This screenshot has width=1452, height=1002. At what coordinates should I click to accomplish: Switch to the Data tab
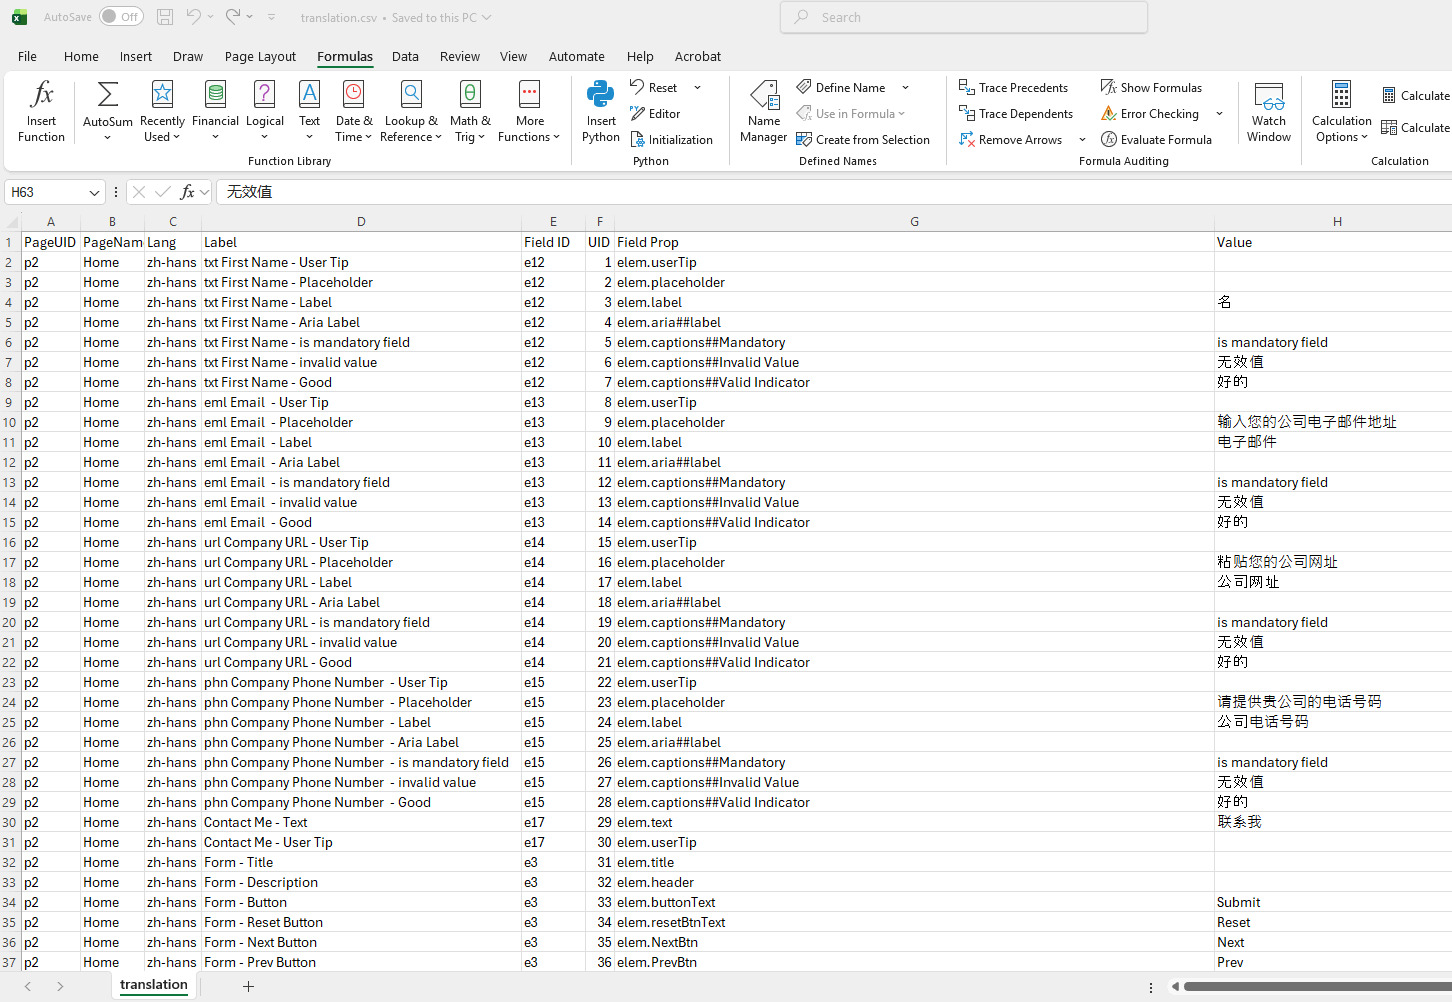point(405,57)
